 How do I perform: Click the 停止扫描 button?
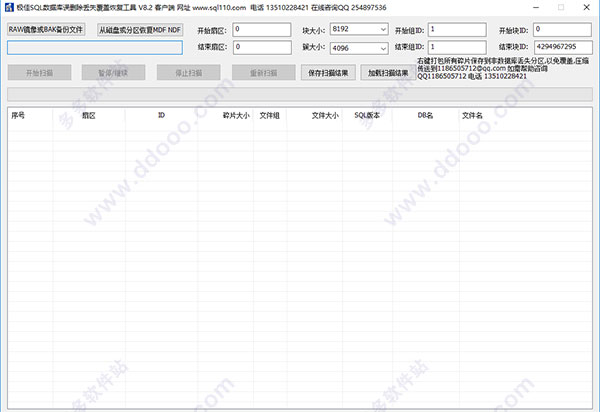tap(188, 73)
